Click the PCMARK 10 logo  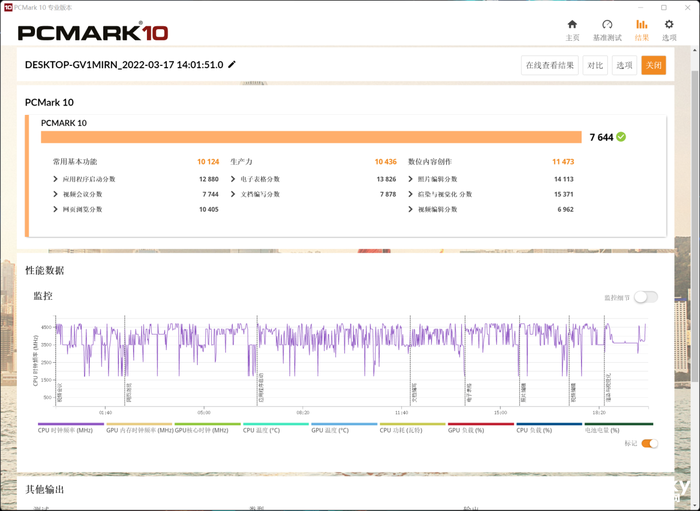93,32
